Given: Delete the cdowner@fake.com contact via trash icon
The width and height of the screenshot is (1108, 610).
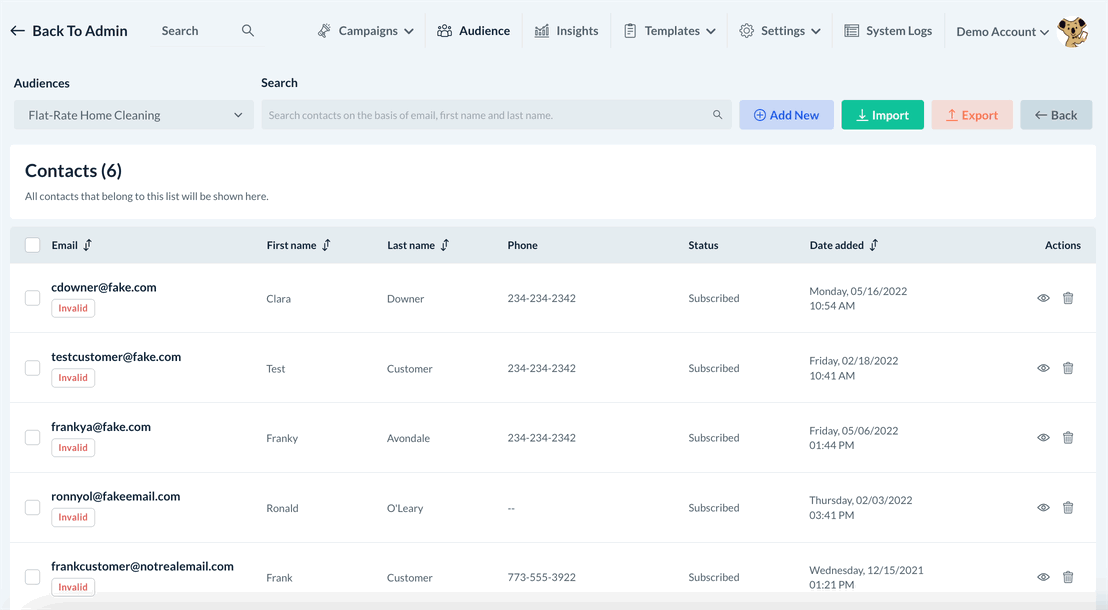Looking at the screenshot, I should click(x=1068, y=298).
